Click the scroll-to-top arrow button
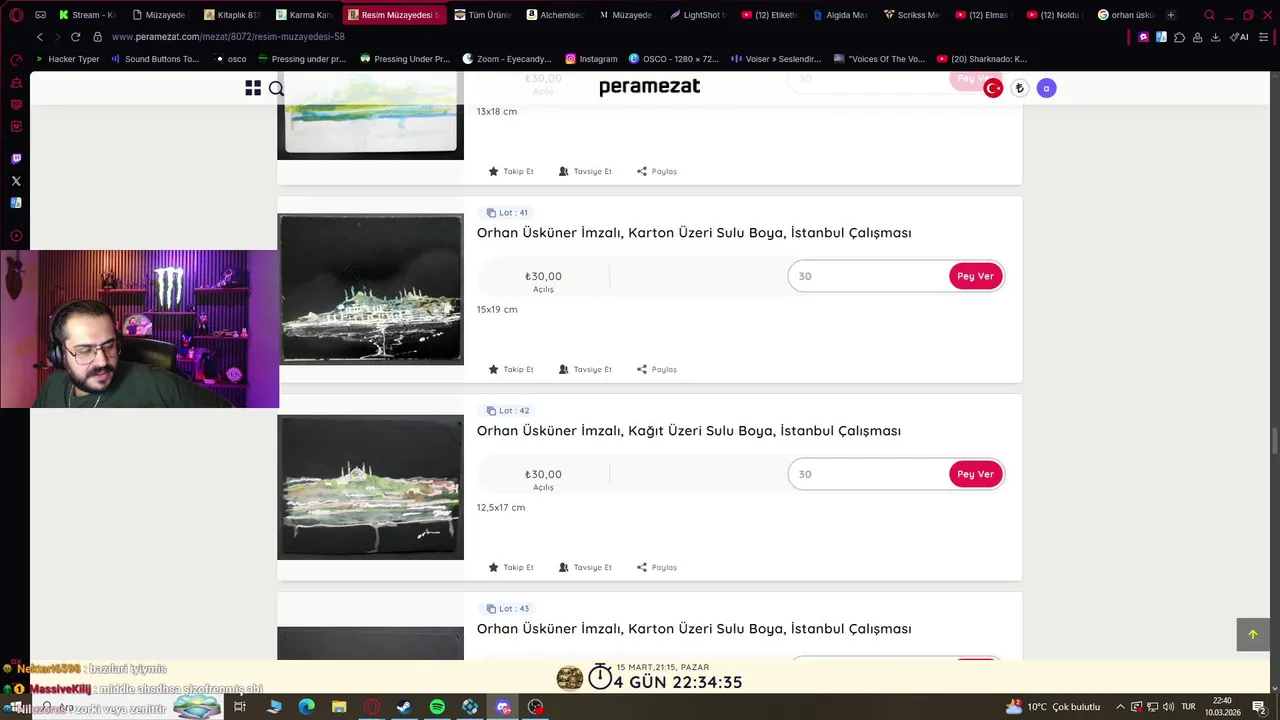The width and height of the screenshot is (1280, 720). (1253, 634)
